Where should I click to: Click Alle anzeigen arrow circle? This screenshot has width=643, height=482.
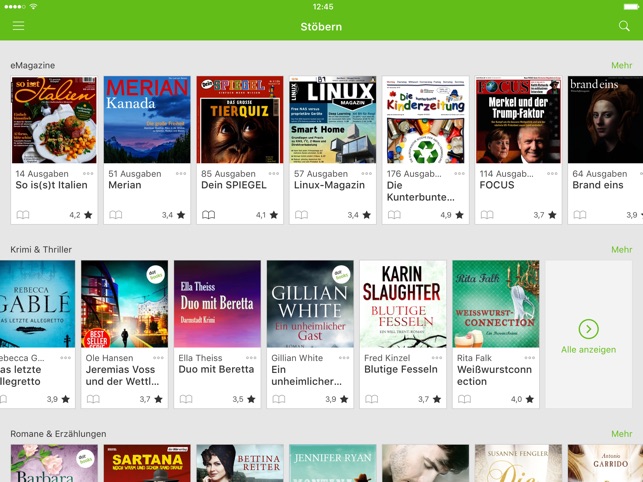(x=588, y=329)
